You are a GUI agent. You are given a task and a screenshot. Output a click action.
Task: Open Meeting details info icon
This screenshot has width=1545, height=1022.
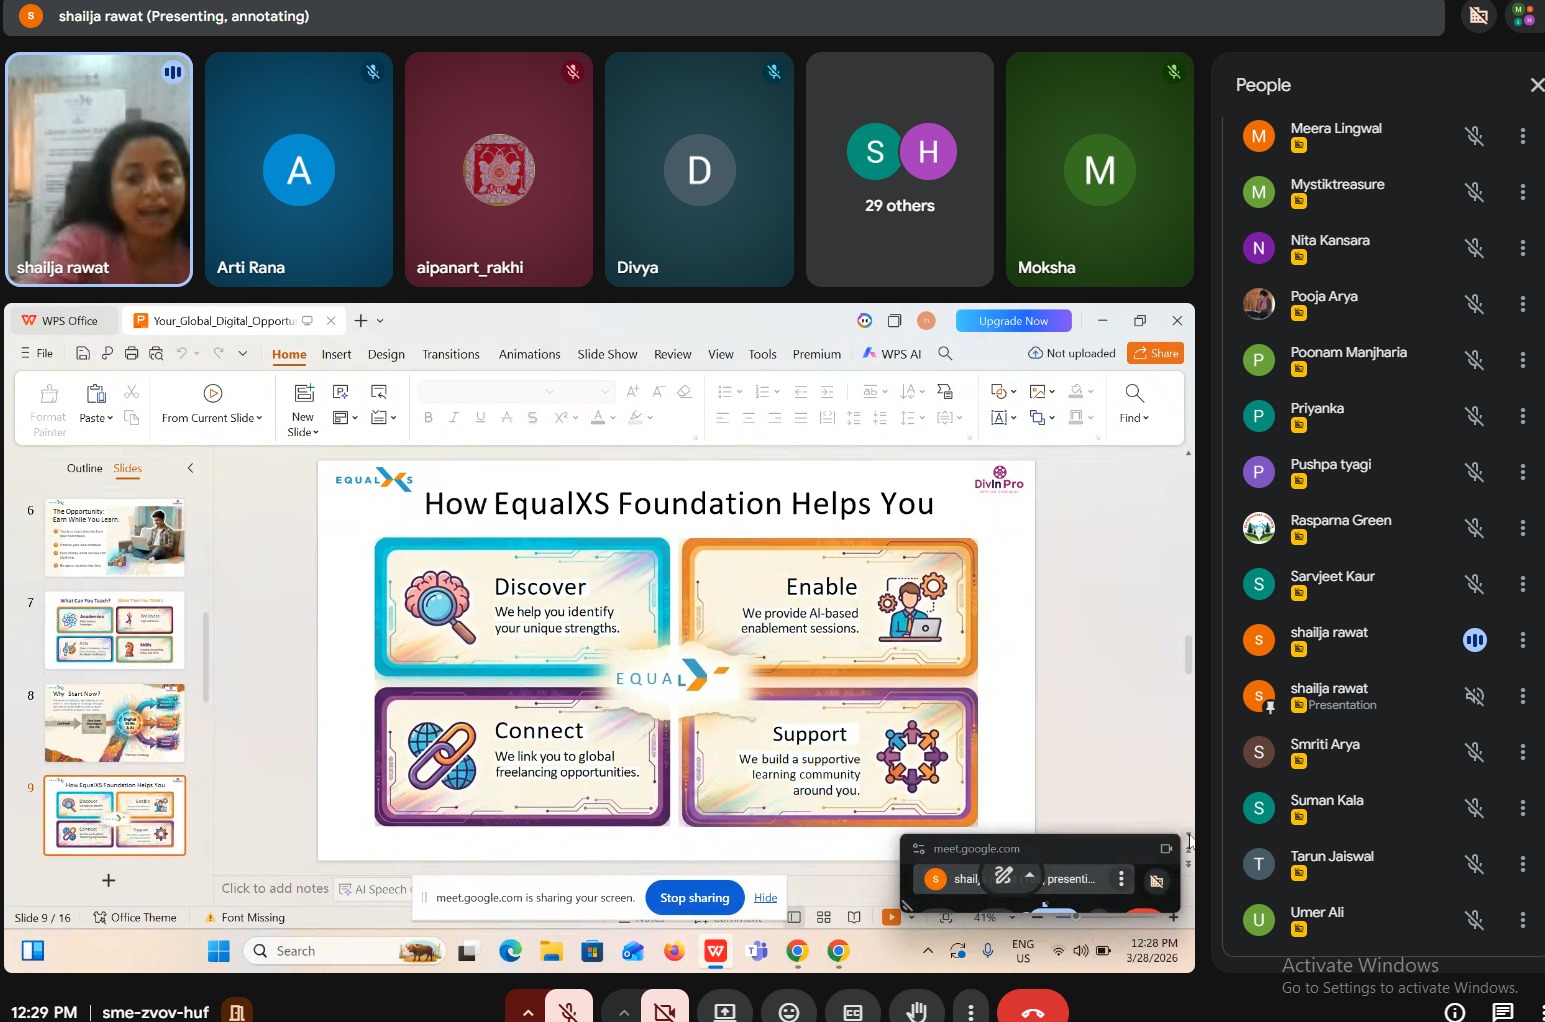pyautogui.click(x=1455, y=1012)
